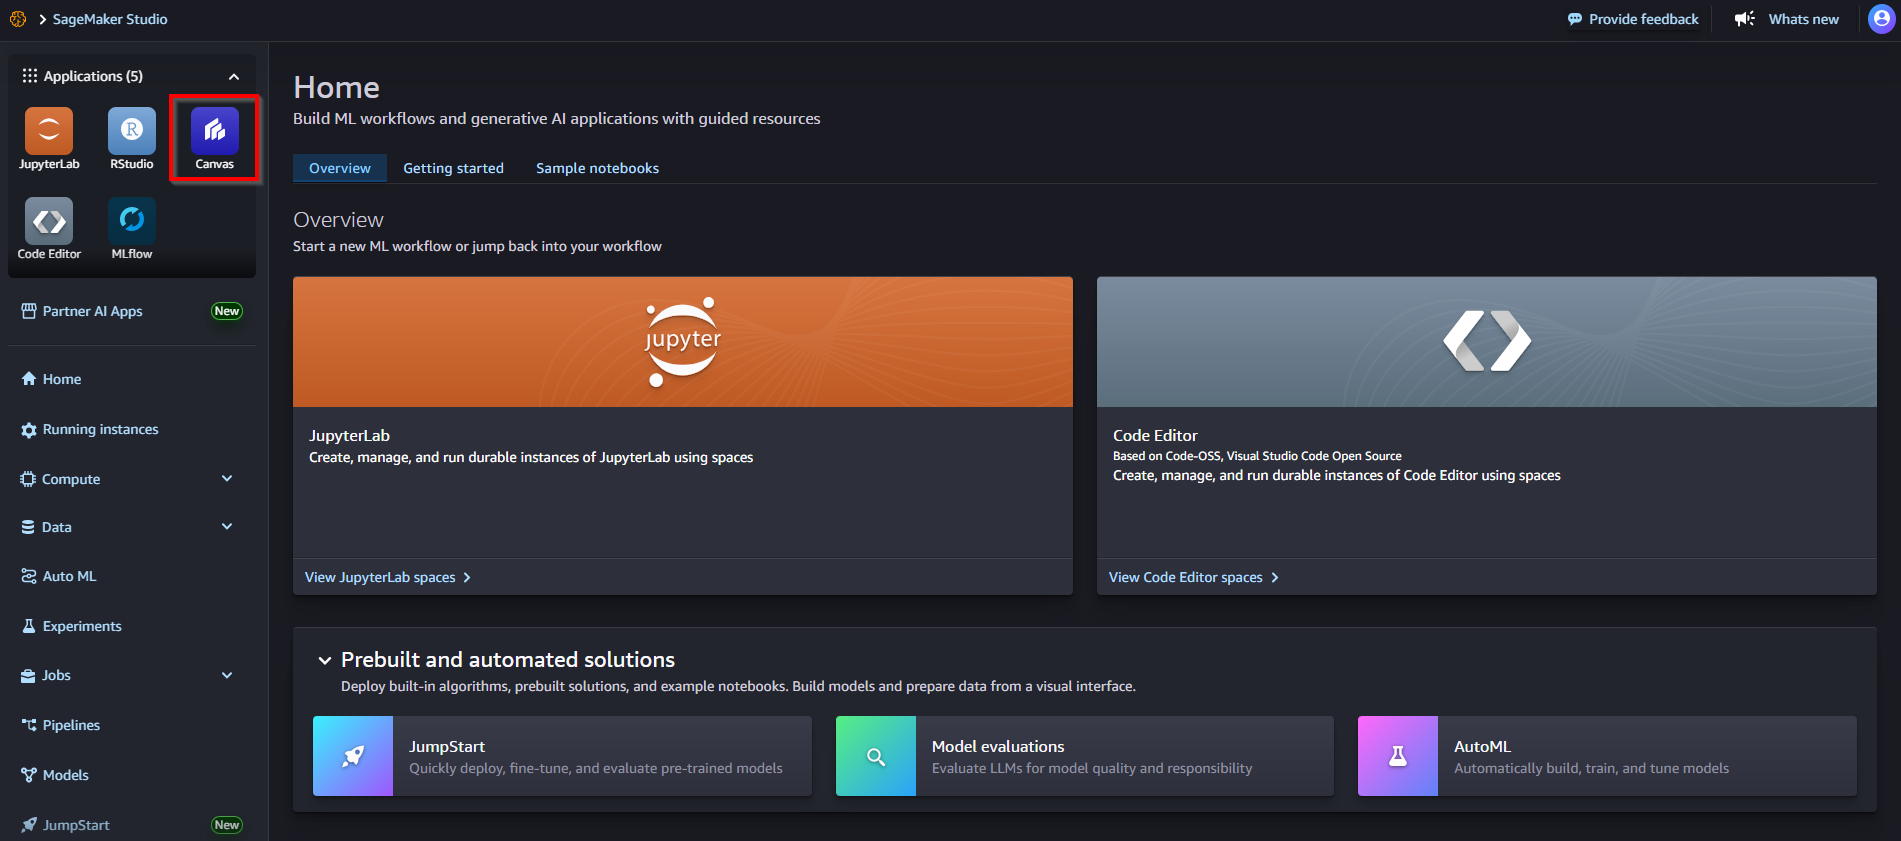The width and height of the screenshot is (1901, 841).
Task: Open the MLflow application icon
Action: click(132, 221)
